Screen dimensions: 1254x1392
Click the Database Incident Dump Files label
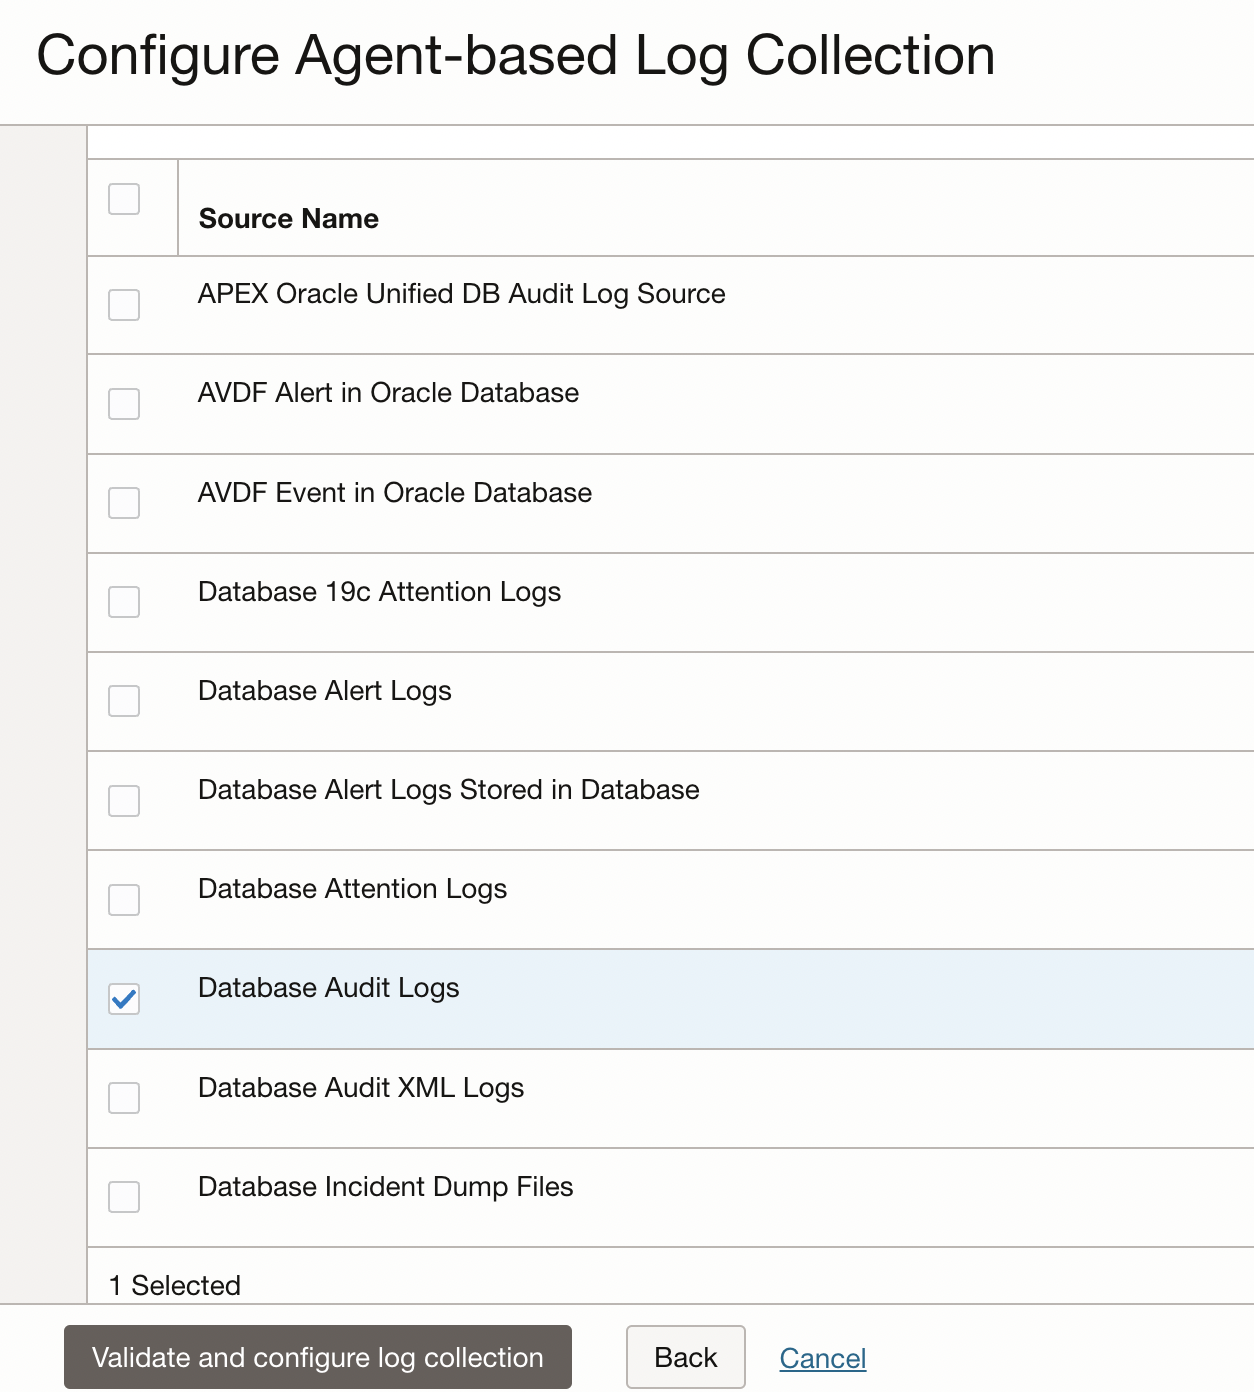[x=386, y=1187]
